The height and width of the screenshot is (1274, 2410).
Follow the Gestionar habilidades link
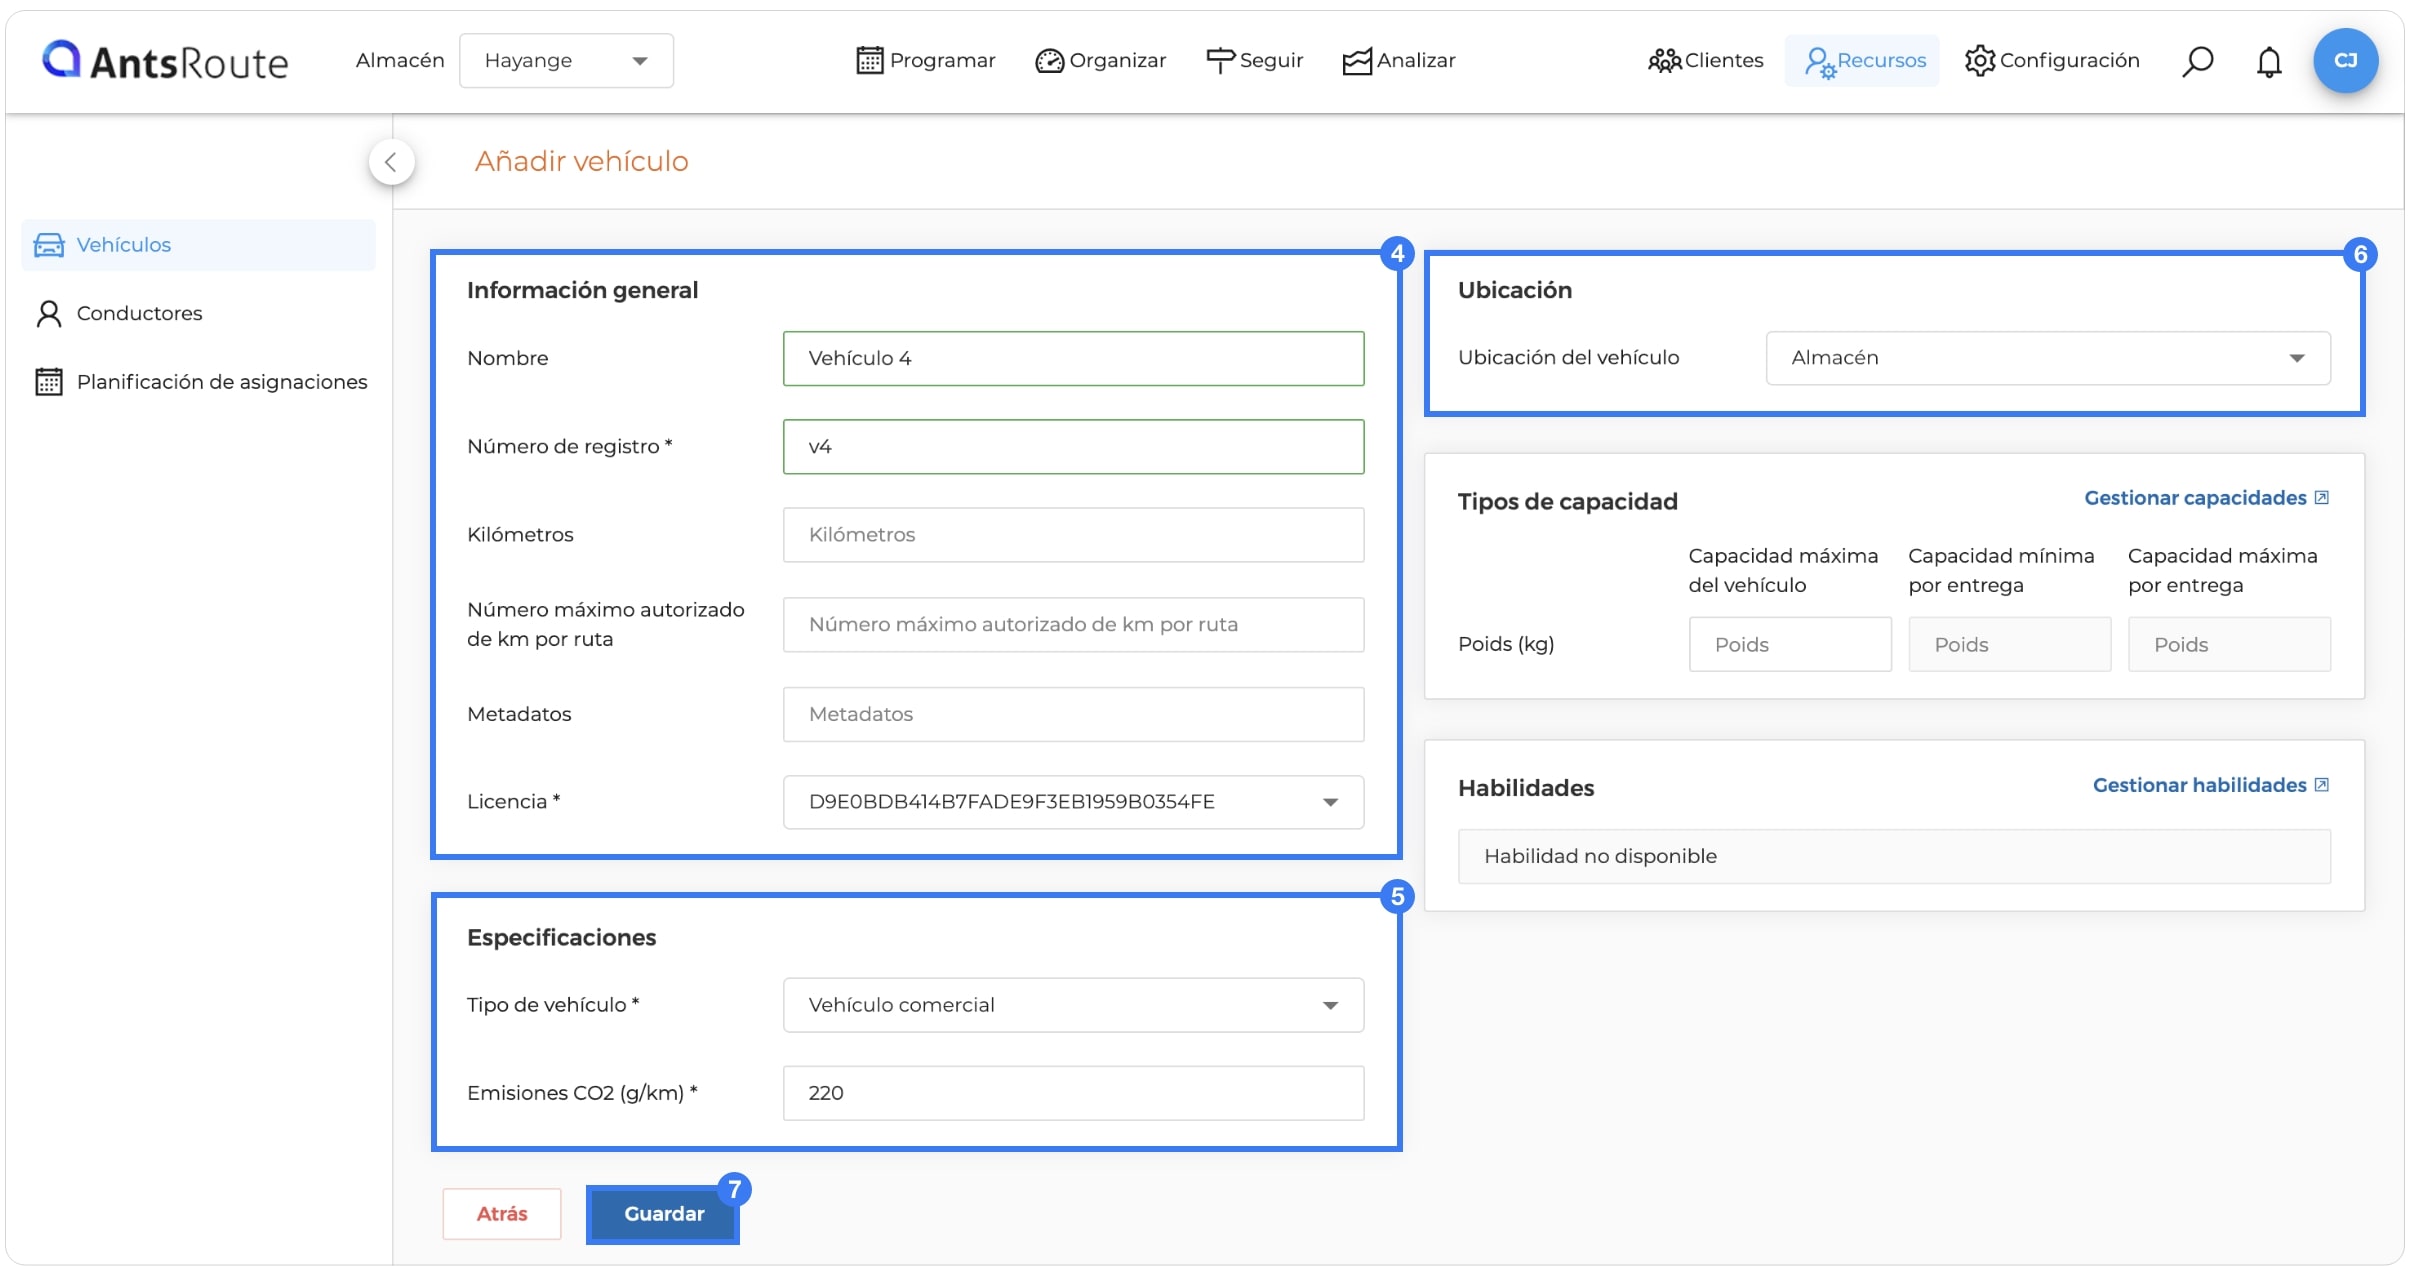2211,785
